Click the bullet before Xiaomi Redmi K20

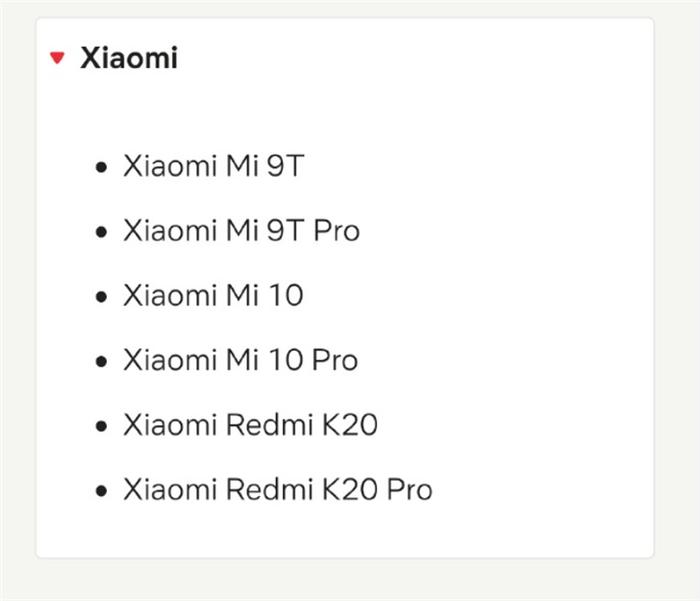[x=101, y=426]
